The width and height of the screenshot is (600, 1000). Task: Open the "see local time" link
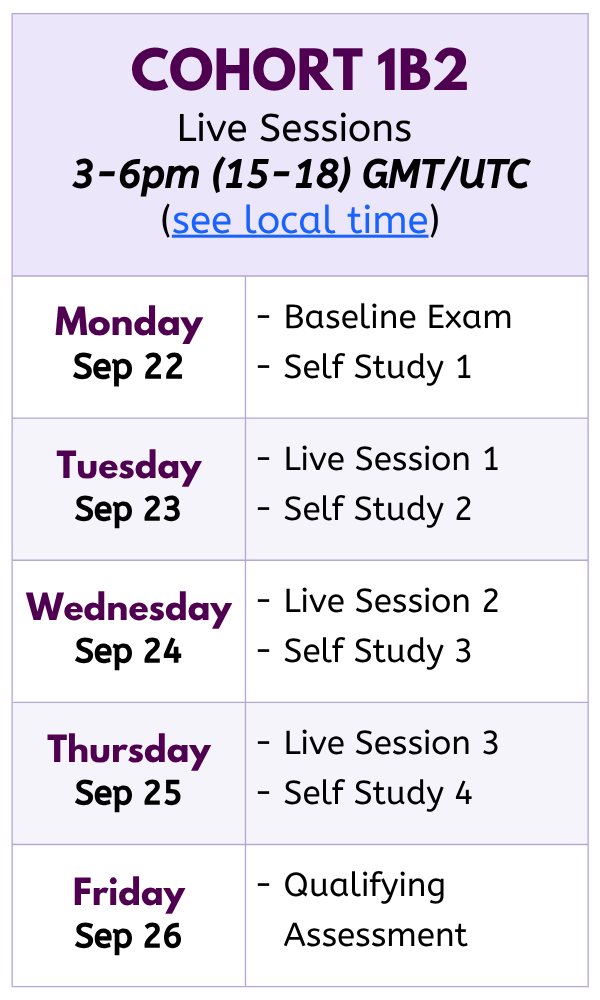[x=300, y=220]
